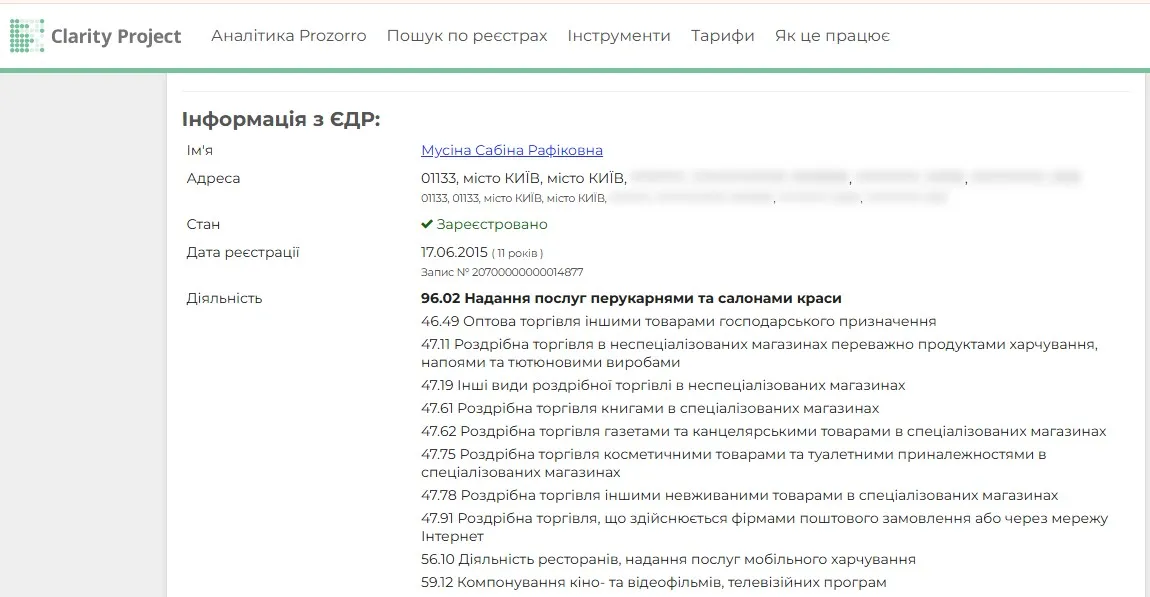The image size is (1150, 597).
Task: Open the Аналітика Prozorro menu
Action: (x=289, y=36)
